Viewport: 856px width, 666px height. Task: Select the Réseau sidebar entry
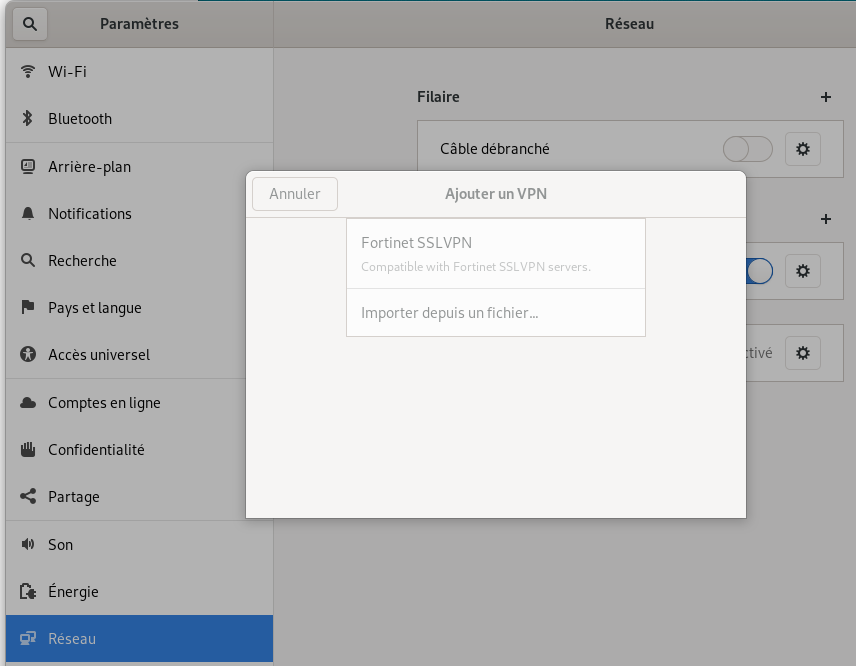(x=139, y=638)
